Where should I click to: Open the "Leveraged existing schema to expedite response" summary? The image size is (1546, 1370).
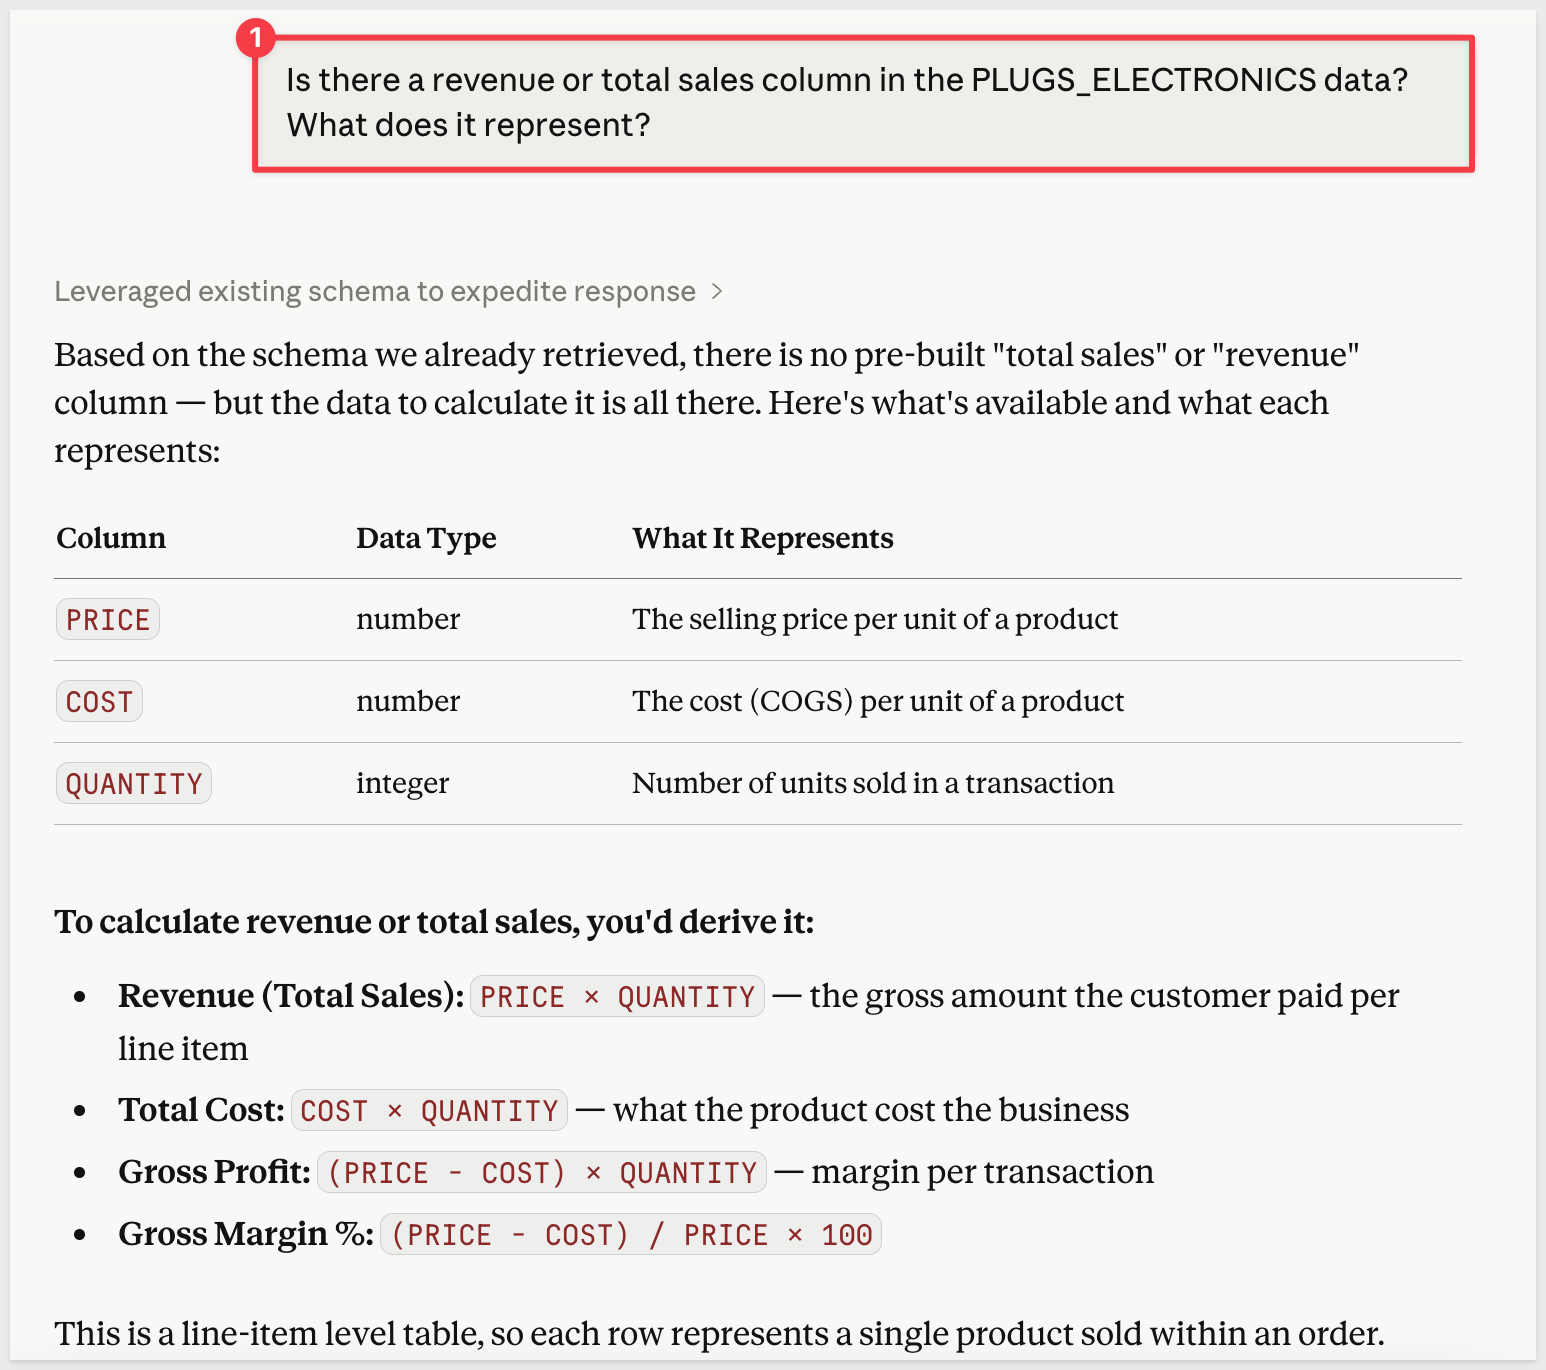coord(375,291)
